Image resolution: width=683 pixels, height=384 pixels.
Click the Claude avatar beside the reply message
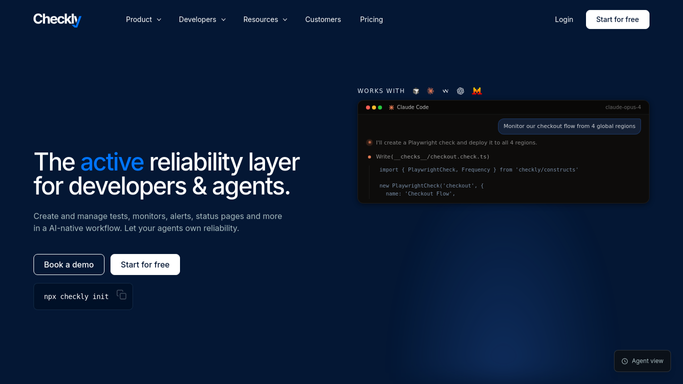[x=369, y=142]
